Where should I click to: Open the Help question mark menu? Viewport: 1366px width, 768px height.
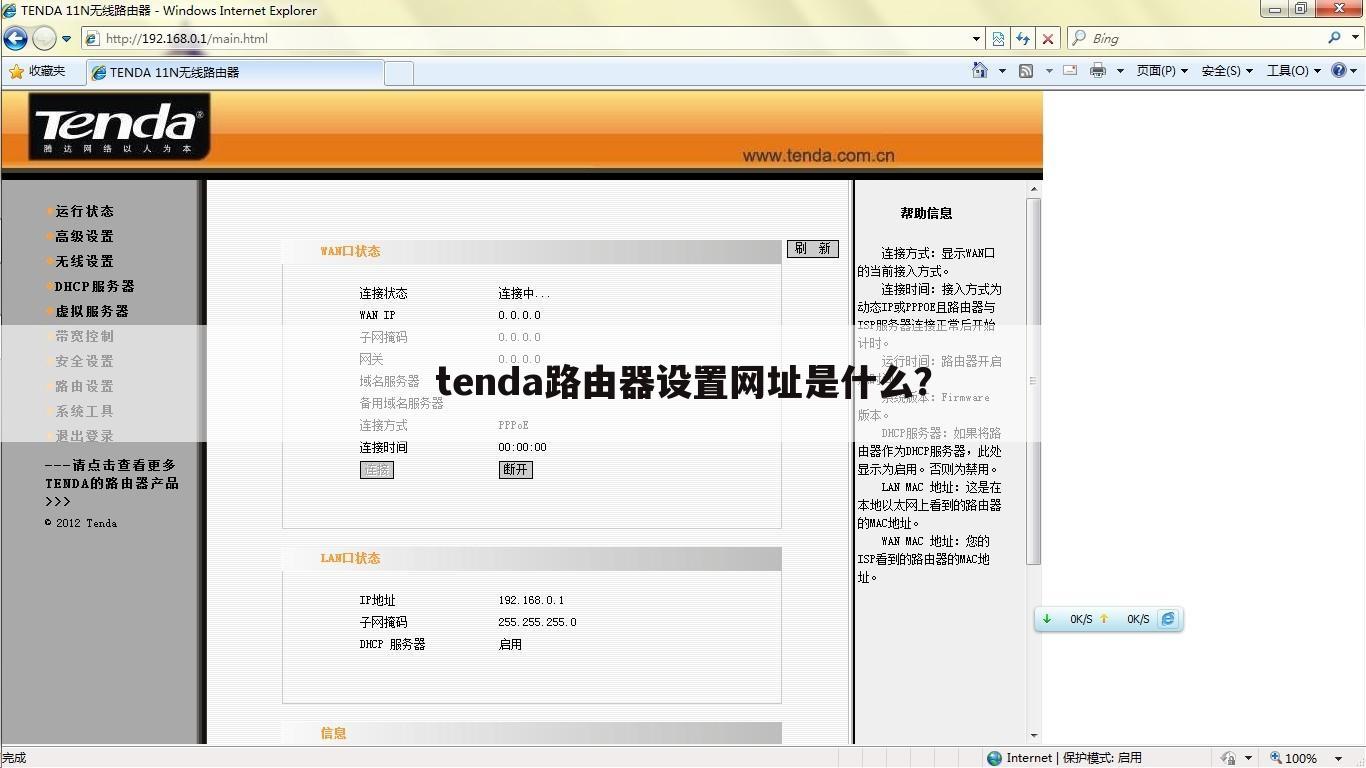pyautogui.click(x=1344, y=71)
